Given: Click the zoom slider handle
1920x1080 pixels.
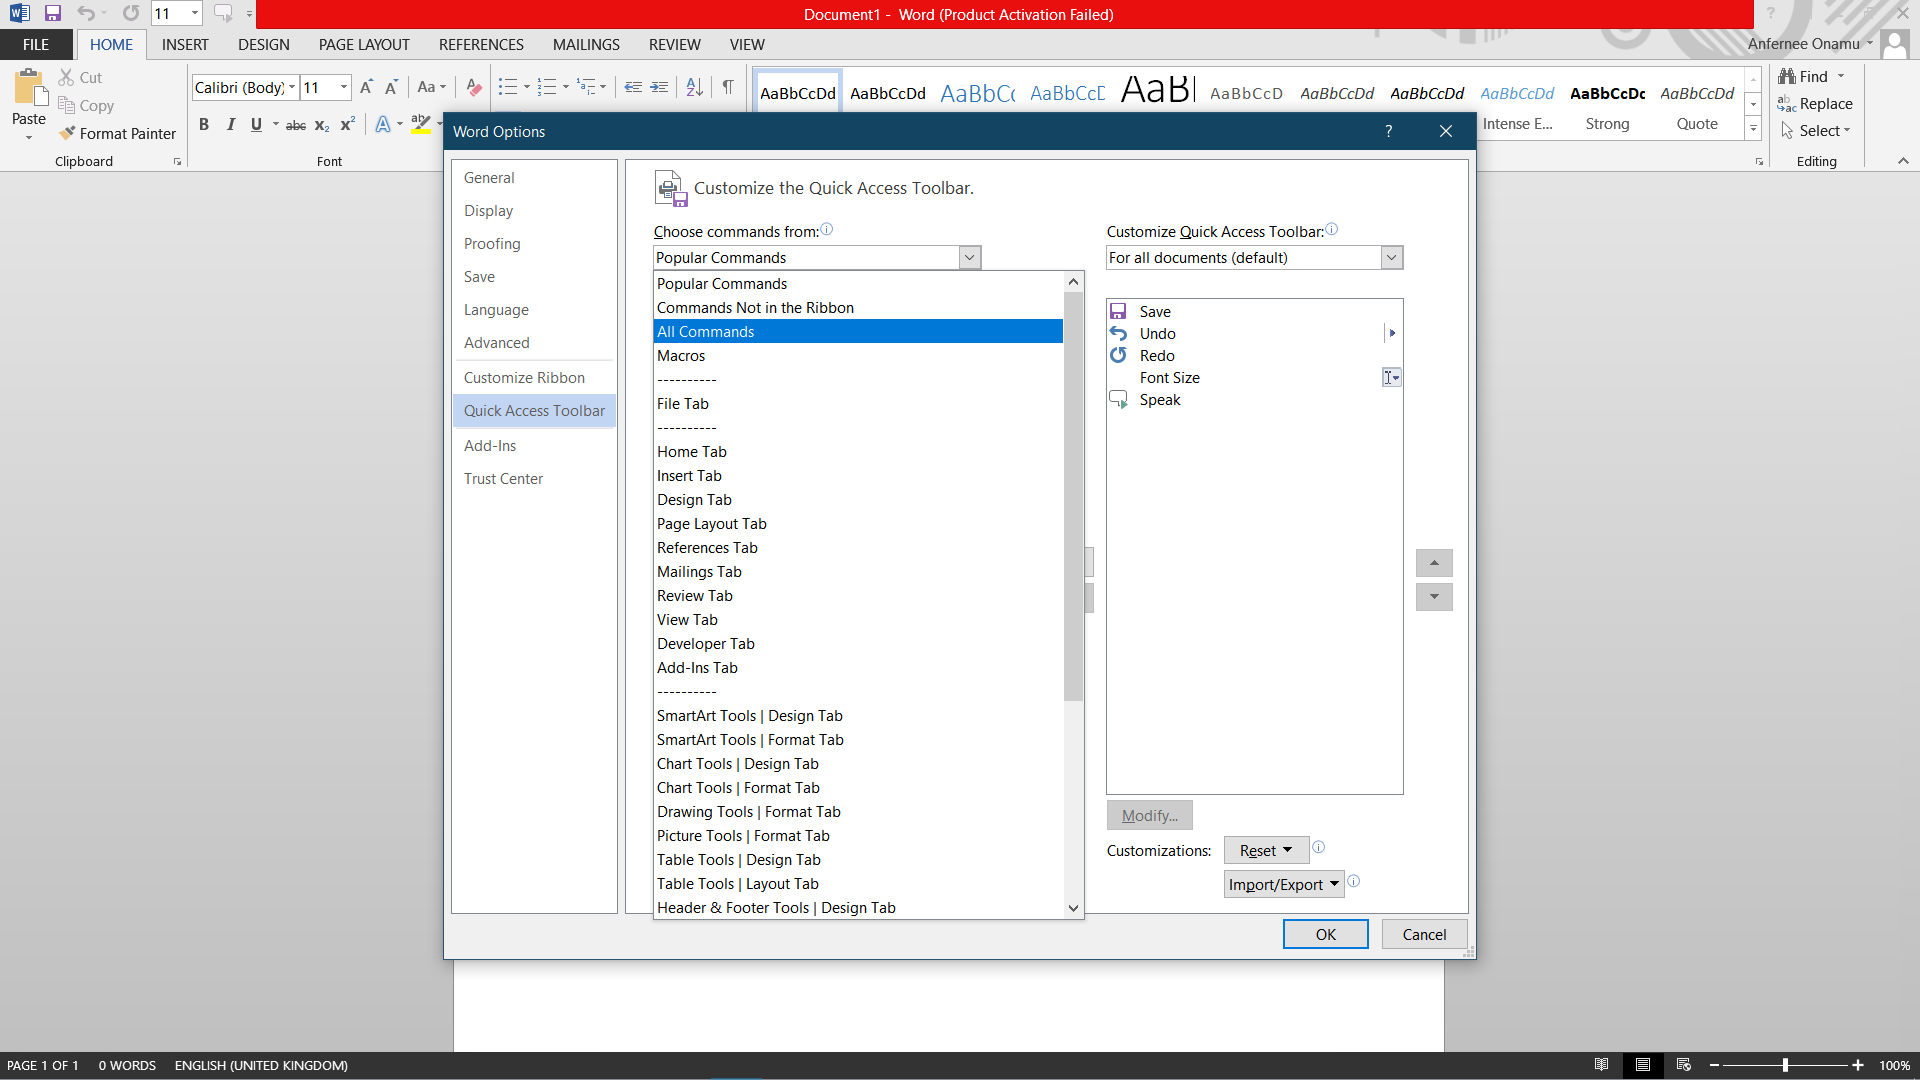Looking at the screenshot, I should click(x=1785, y=1065).
